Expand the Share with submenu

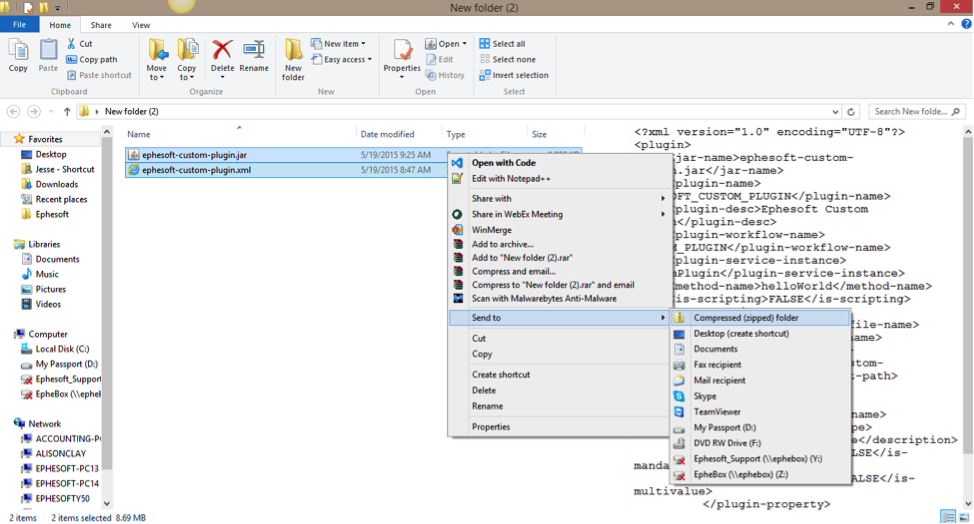[x=663, y=199]
